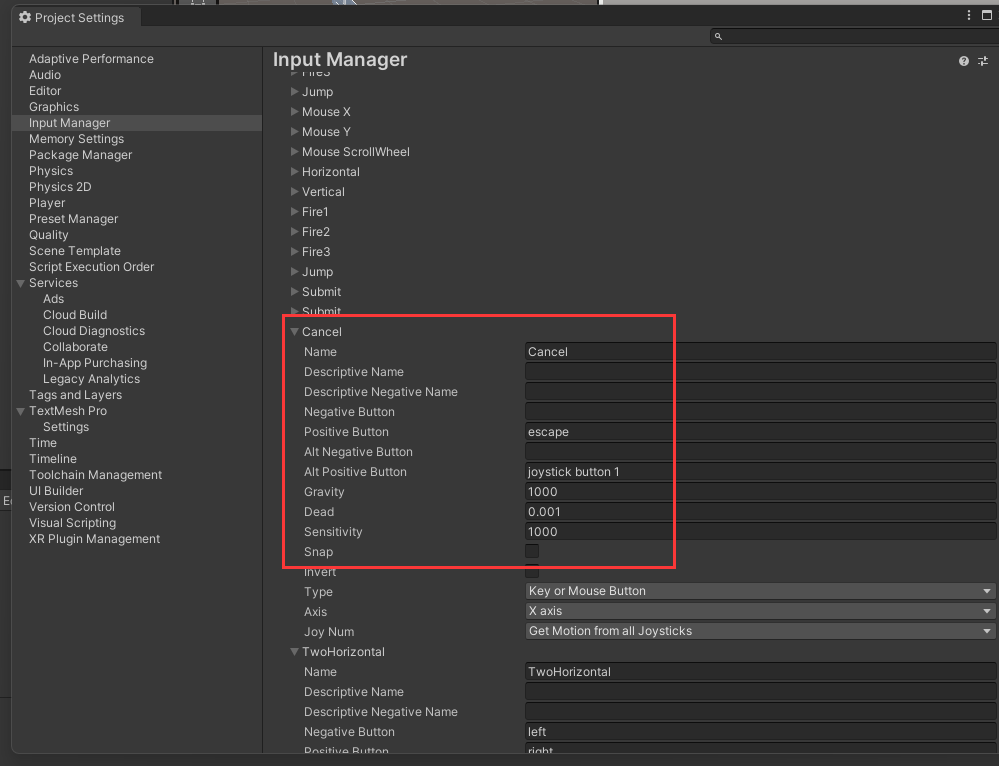The width and height of the screenshot is (999, 766).
Task: Open the Joy Num dropdown
Action: 760,631
